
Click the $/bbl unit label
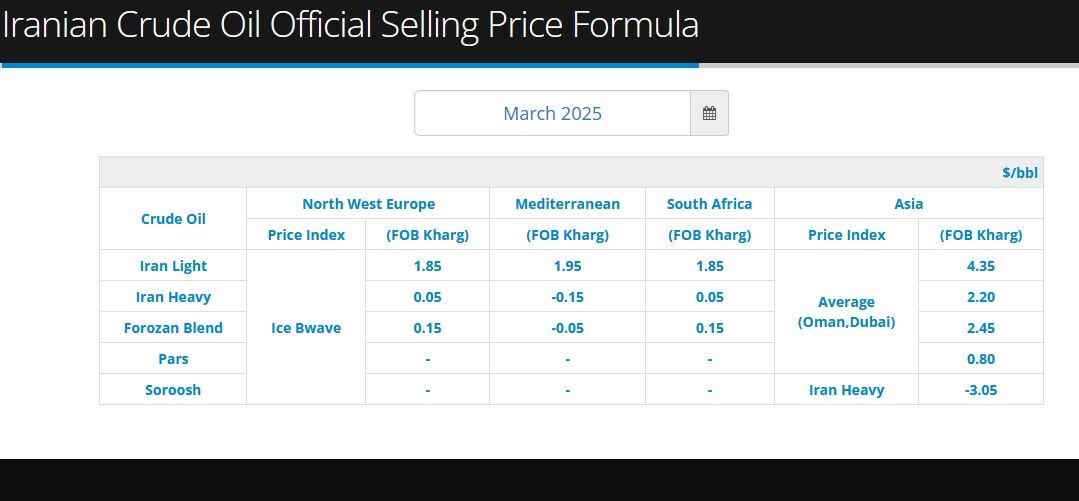pos(1020,172)
